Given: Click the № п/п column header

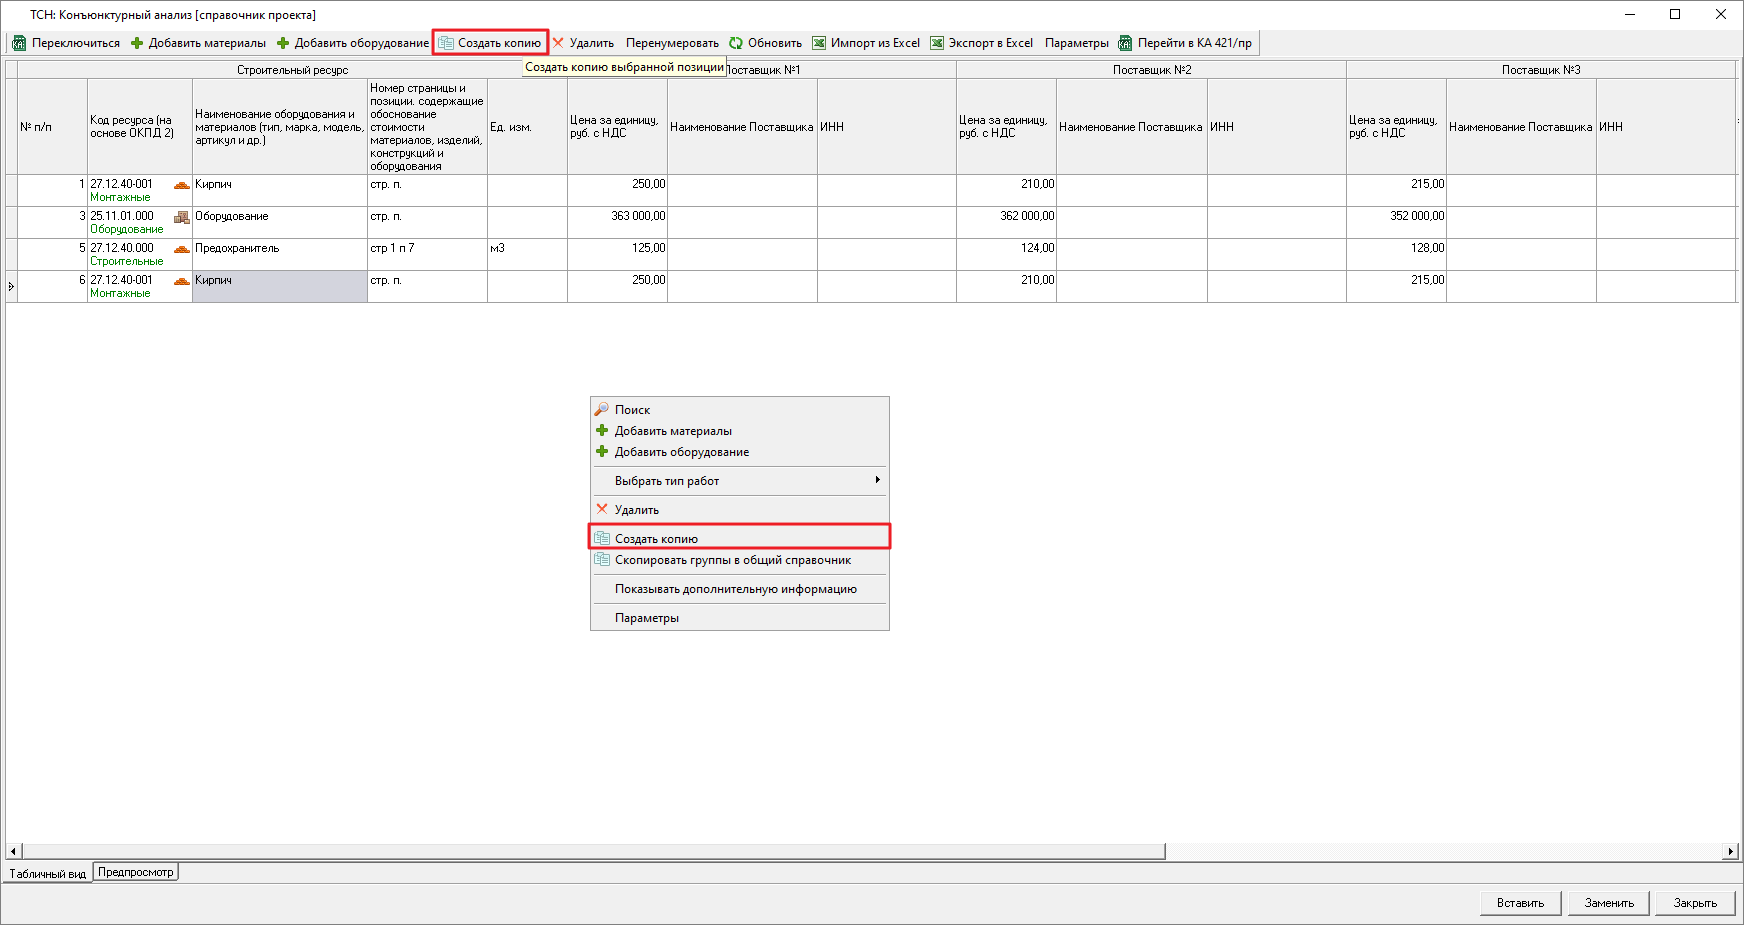Looking at the screenshot, I should [x=52, y=127].
